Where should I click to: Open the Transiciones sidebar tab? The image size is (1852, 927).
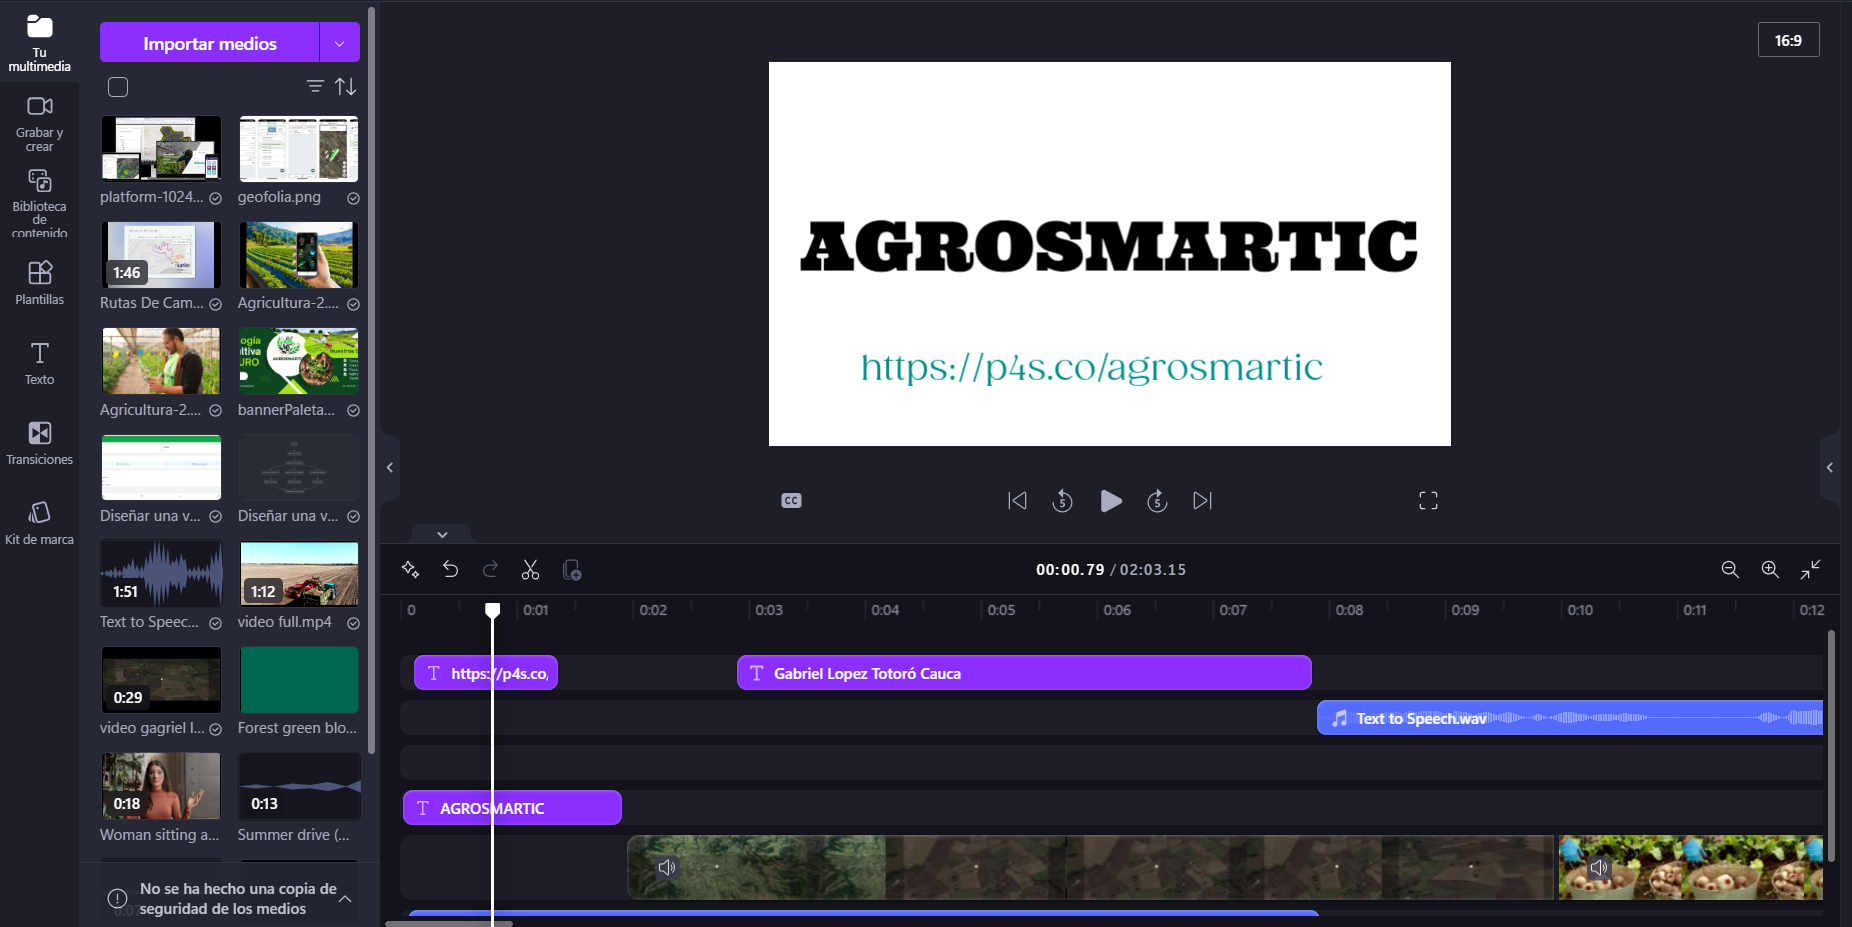[x=39, y=443]
